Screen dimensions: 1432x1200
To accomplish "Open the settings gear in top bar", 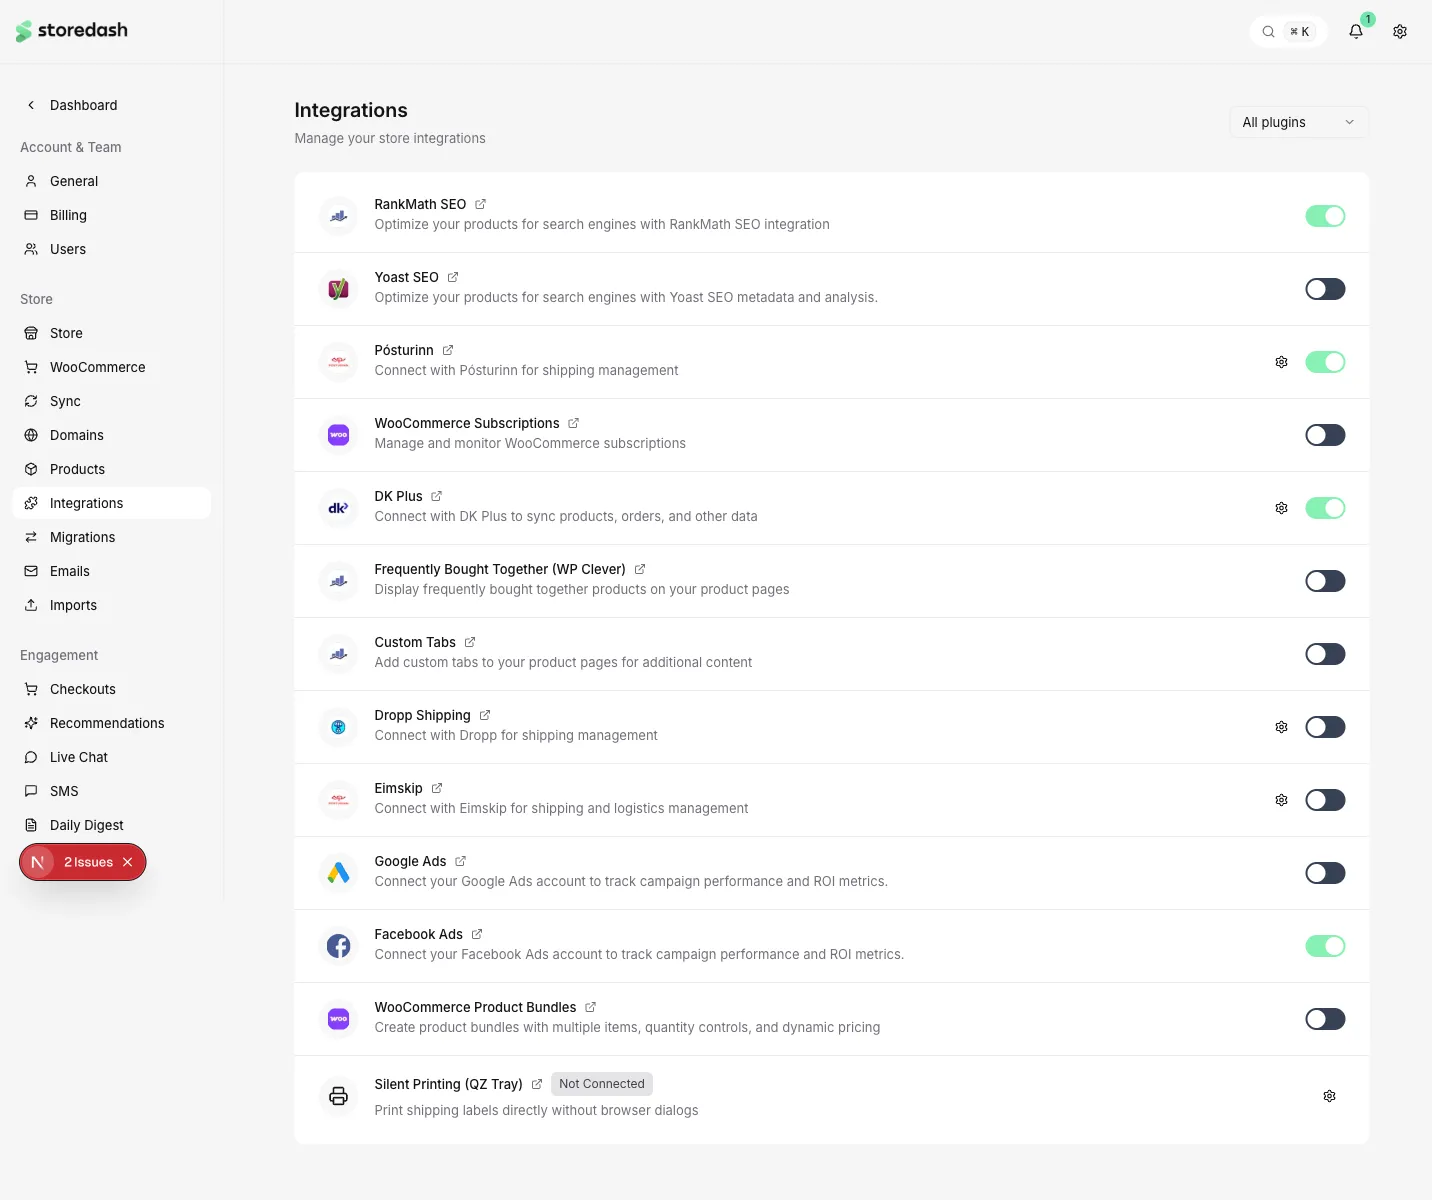I will [x=1400, y=31].
